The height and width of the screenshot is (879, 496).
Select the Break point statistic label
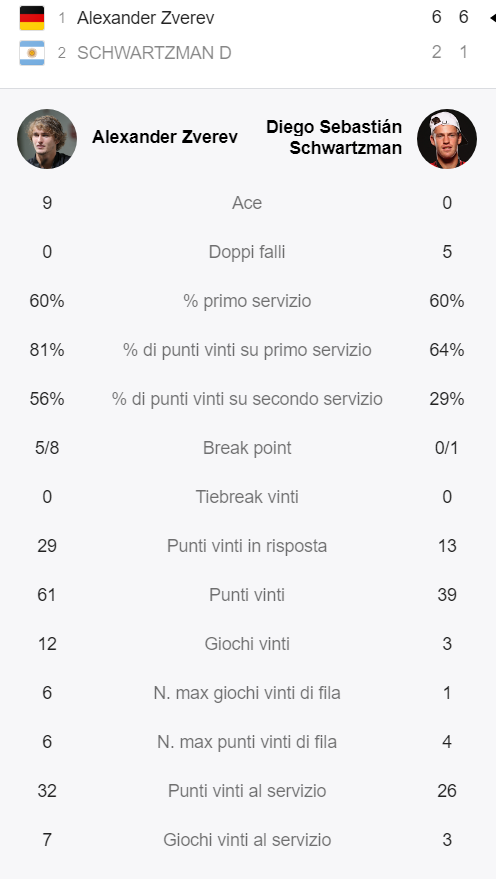point(247,448)
